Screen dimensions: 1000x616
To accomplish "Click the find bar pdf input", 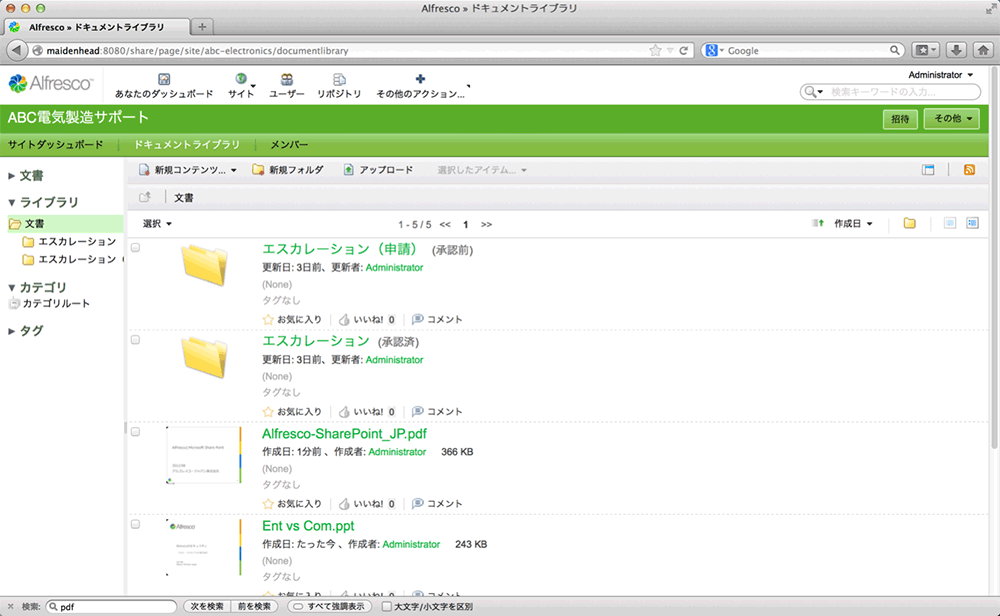I will pos(112,606).
